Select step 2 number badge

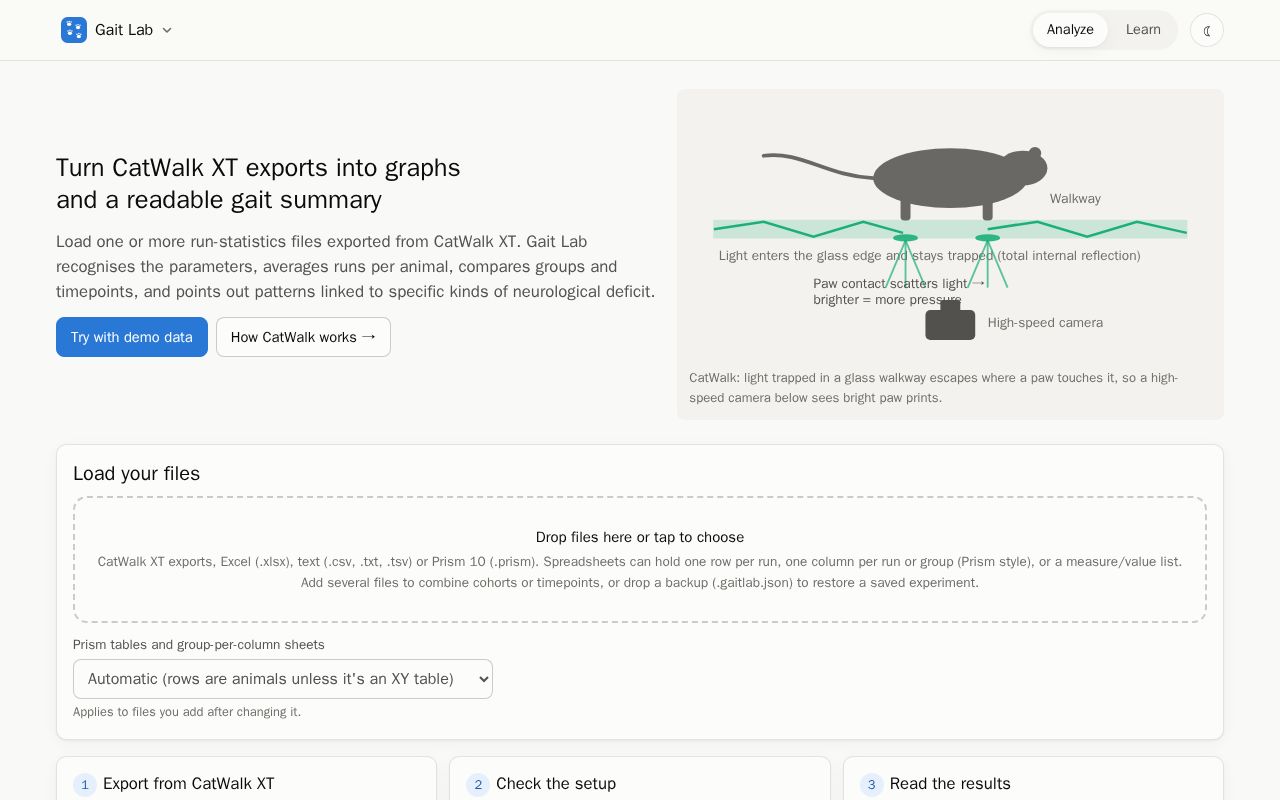(478, 785)
